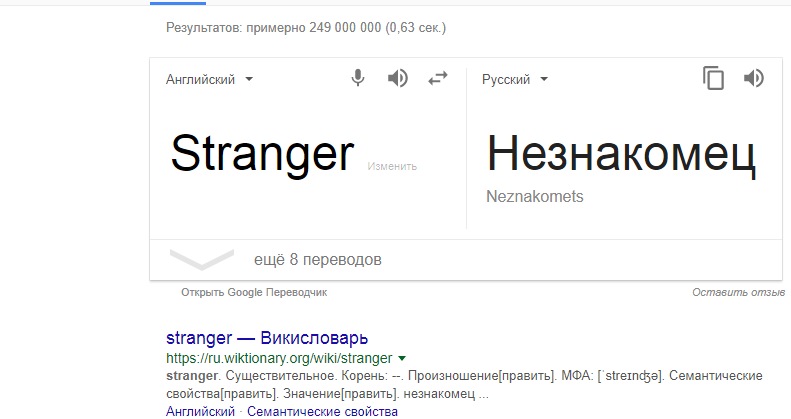Screen dimensions: 791x419
Task: Open the Русский target language dropdown
Action: pyautogui.click(x=515, y=79)
